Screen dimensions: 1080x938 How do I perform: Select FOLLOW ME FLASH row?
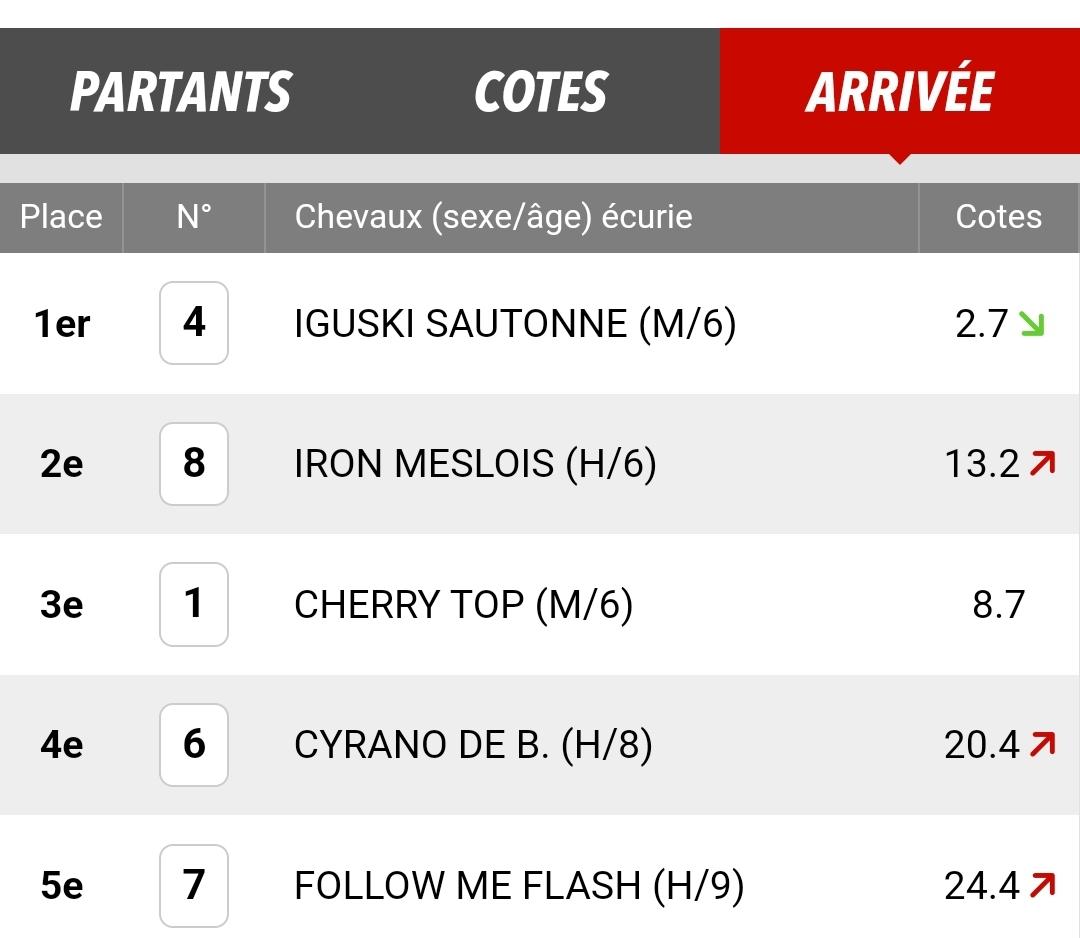point(540,885)
